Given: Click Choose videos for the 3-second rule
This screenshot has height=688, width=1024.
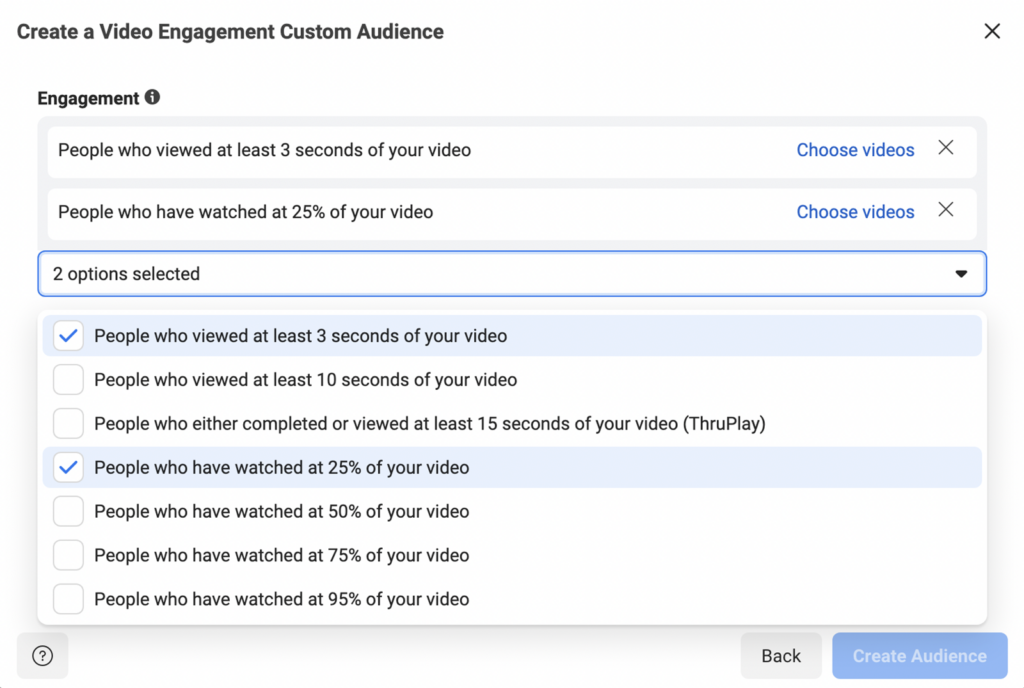Looking at the screenshot, I should tap(855, 149).
